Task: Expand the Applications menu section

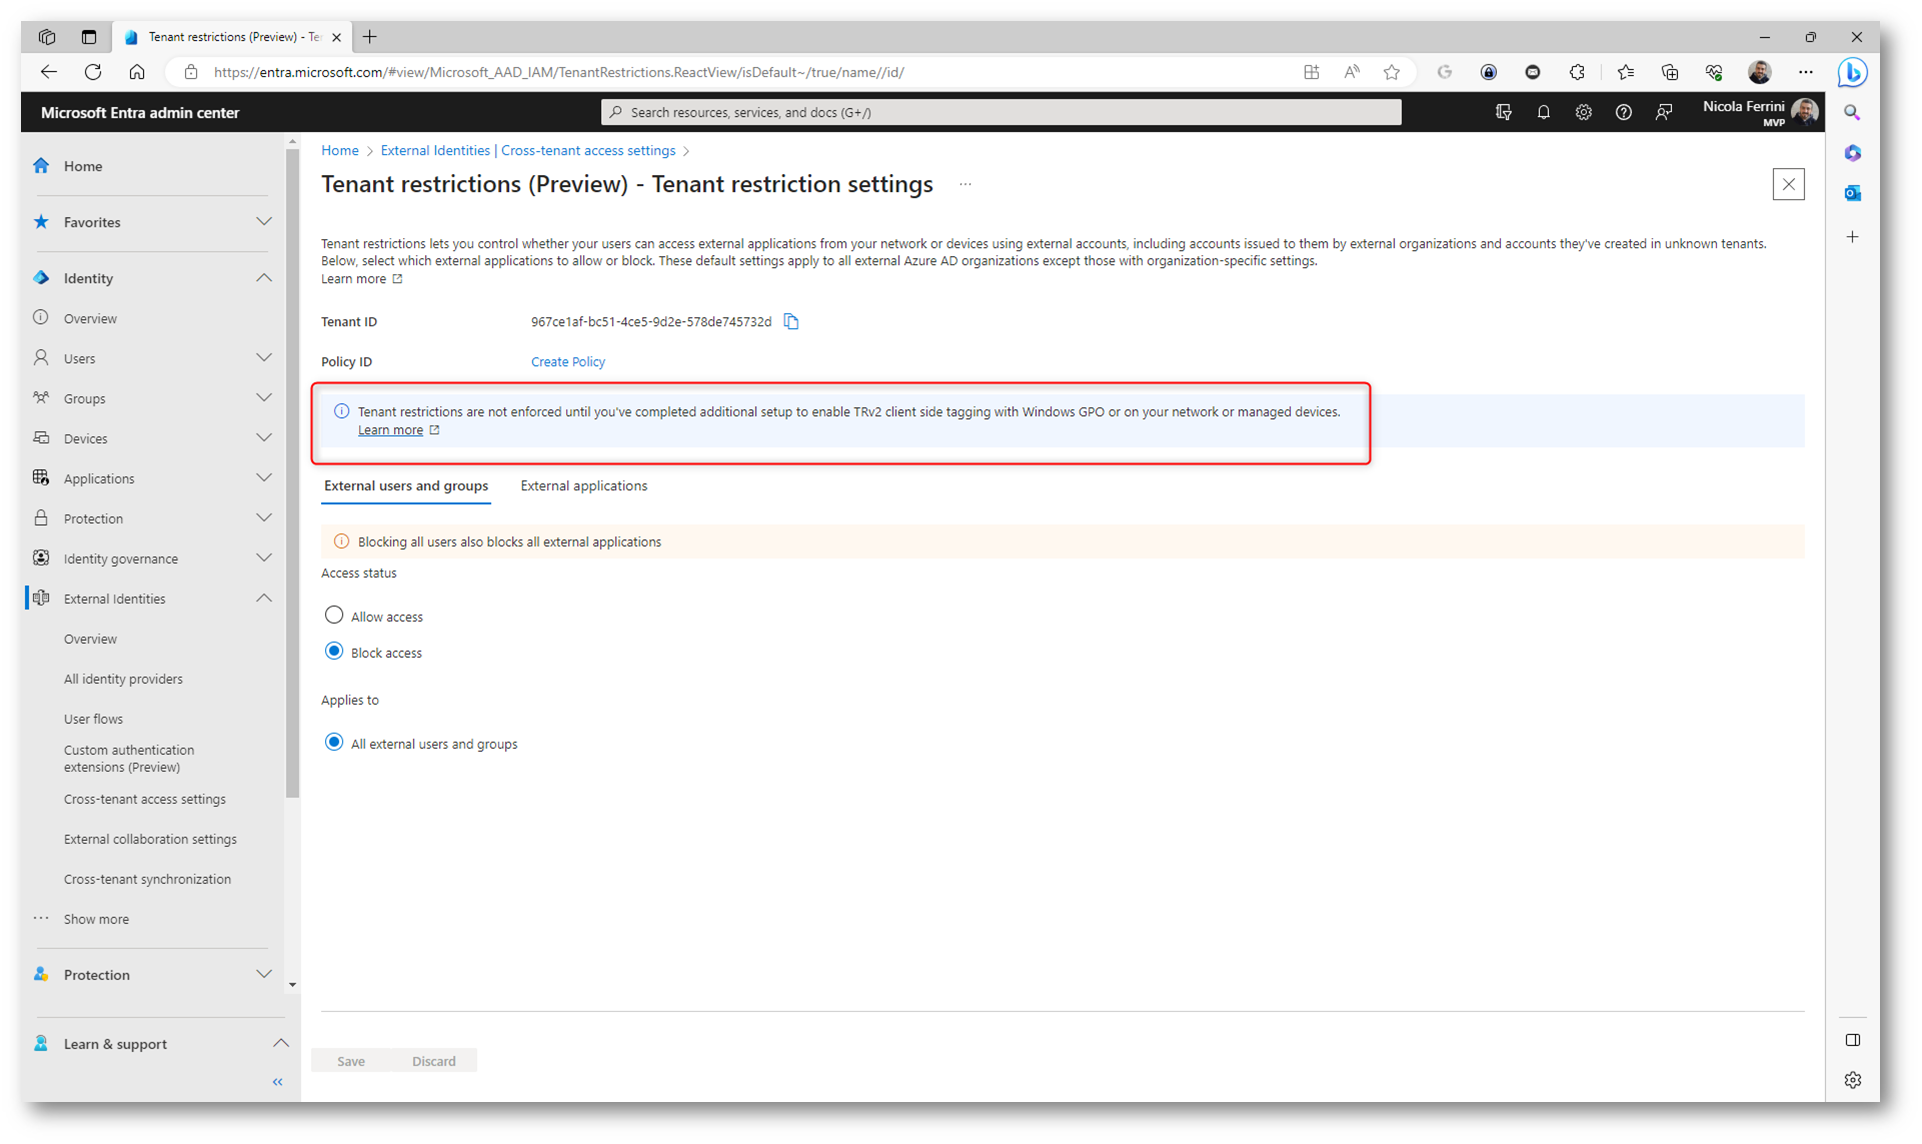Action: point(263,478)
